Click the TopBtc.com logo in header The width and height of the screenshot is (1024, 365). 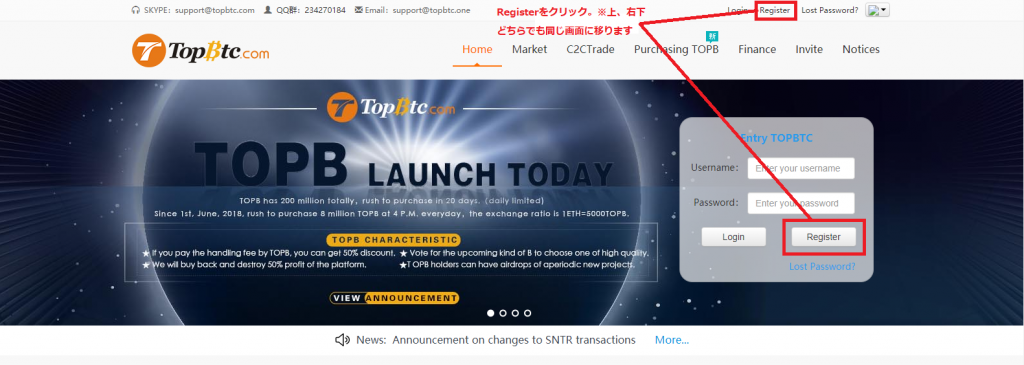point(200,50)
